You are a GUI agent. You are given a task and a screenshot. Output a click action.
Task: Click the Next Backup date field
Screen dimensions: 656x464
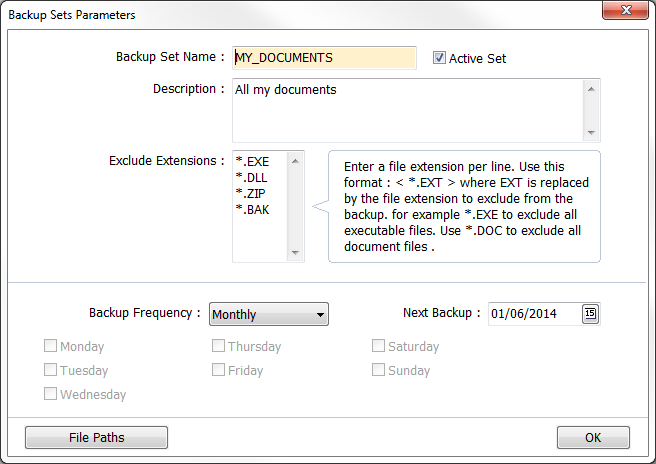tap(534, 314)
